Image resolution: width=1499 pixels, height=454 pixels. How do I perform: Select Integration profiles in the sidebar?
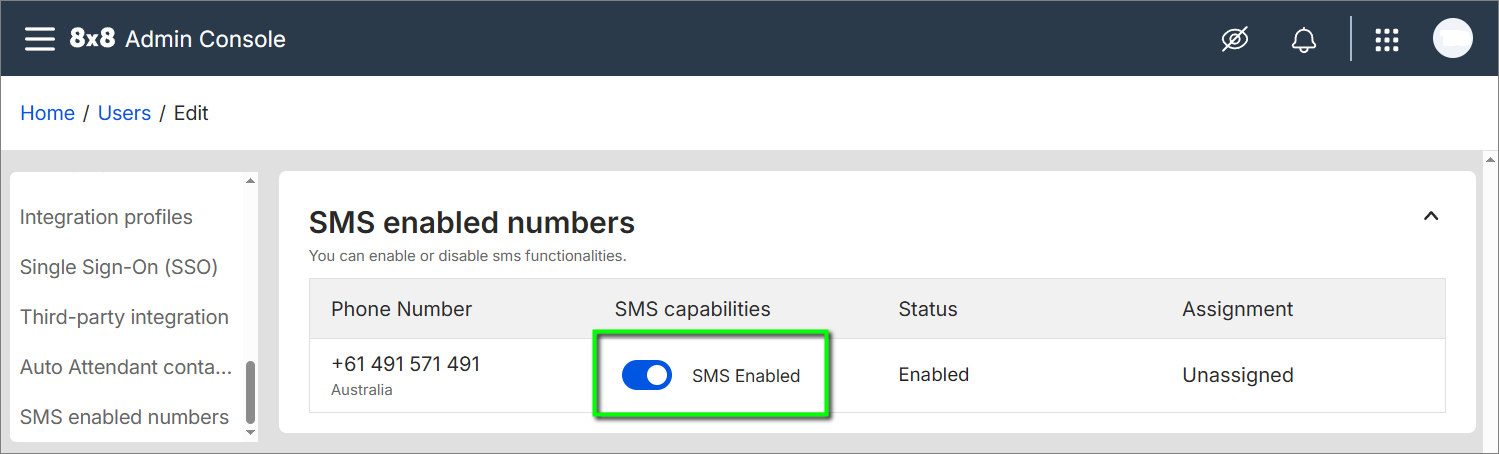106,217
